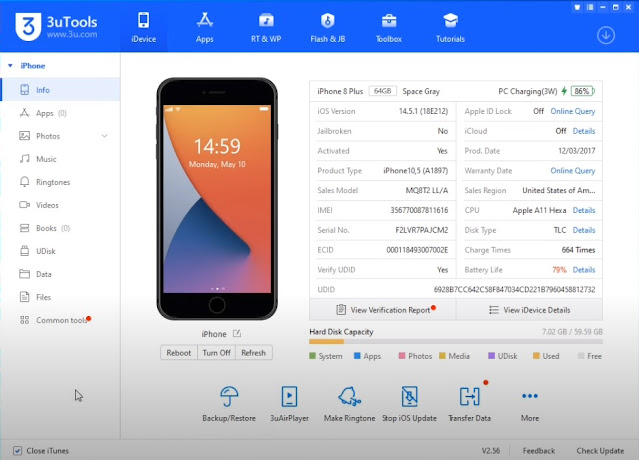Click the Photos legend color swatch
Screen dimensions: 639x460
coord(402,356)
